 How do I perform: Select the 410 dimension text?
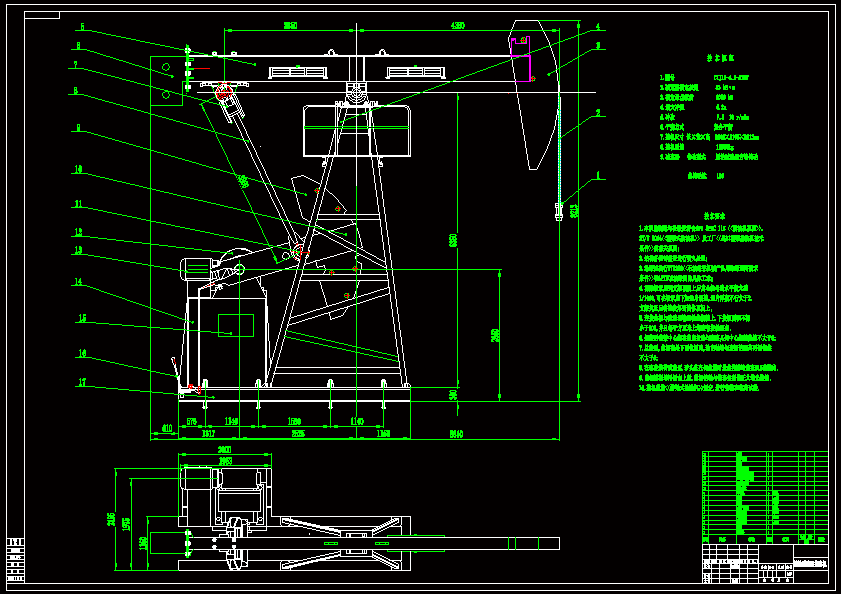click(x=167, y=428)
